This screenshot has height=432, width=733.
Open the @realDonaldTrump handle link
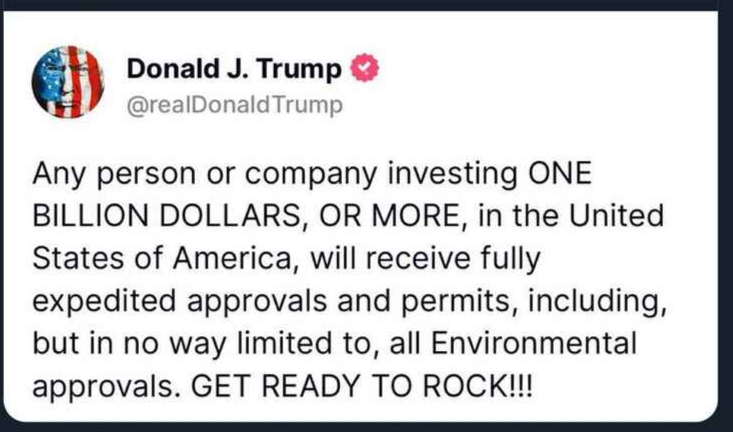(235, 104)
